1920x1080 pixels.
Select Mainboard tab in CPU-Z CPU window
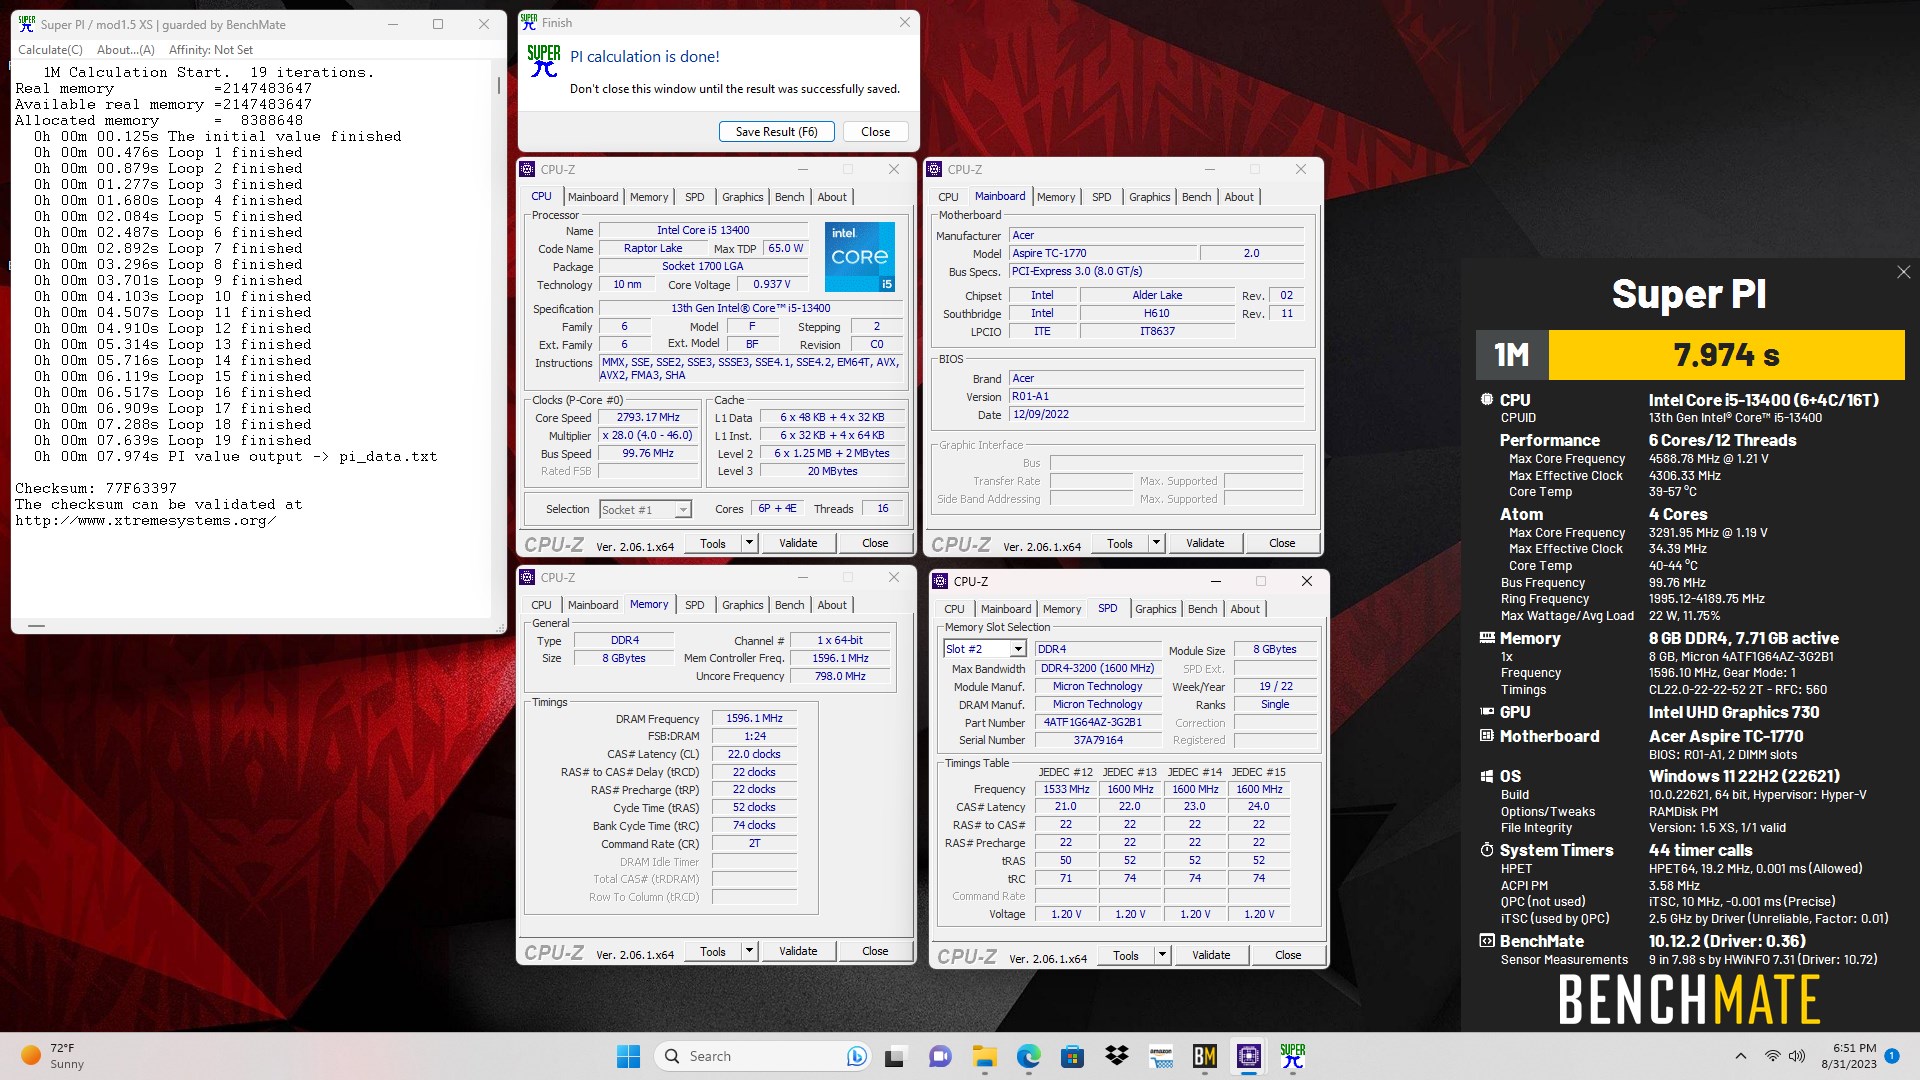(x=593, y=197)
